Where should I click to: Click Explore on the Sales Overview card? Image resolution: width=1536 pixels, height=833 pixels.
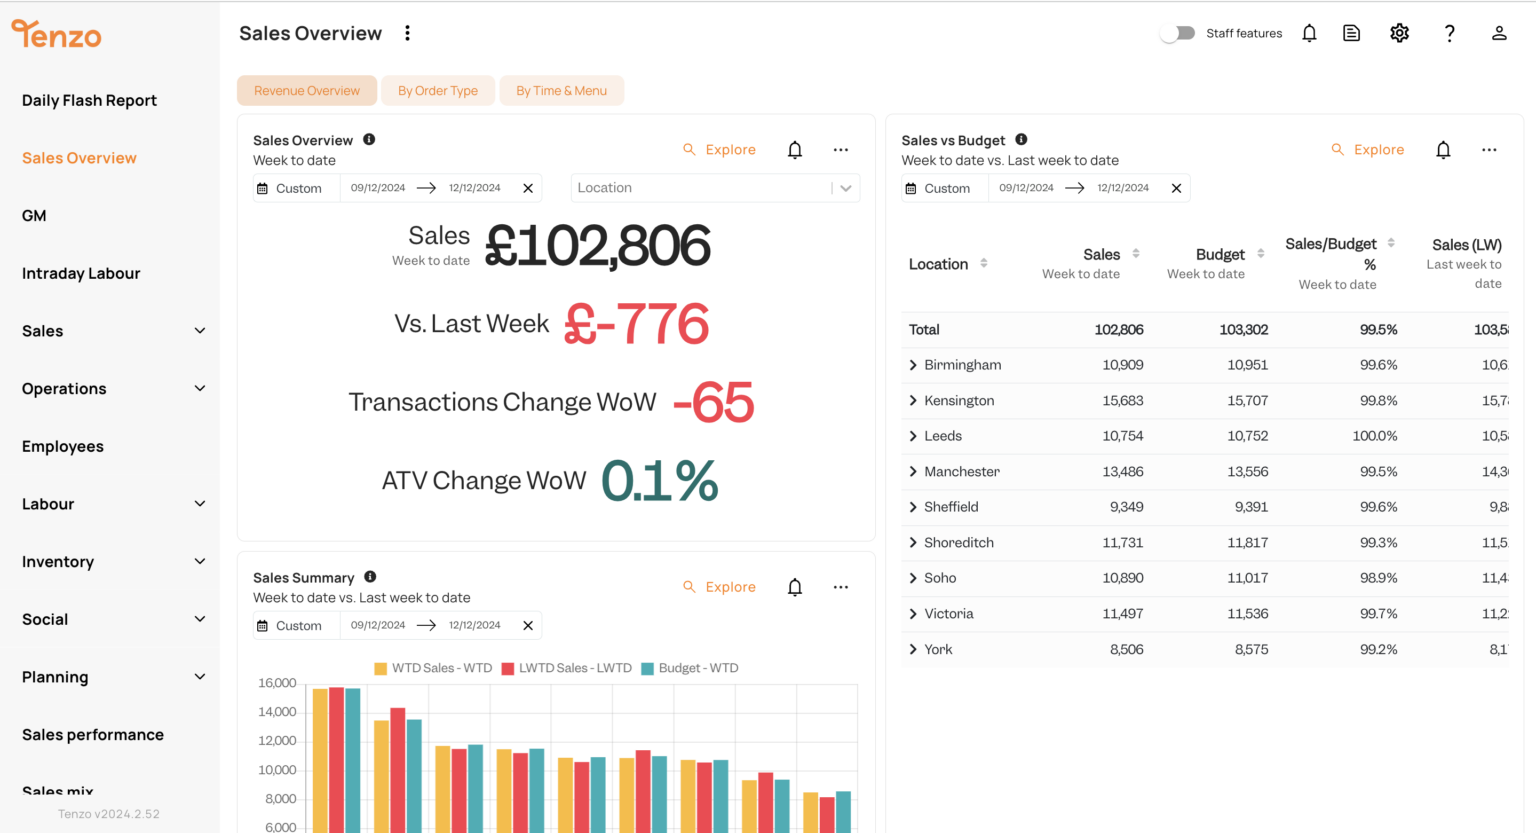(x=720, y=150)
